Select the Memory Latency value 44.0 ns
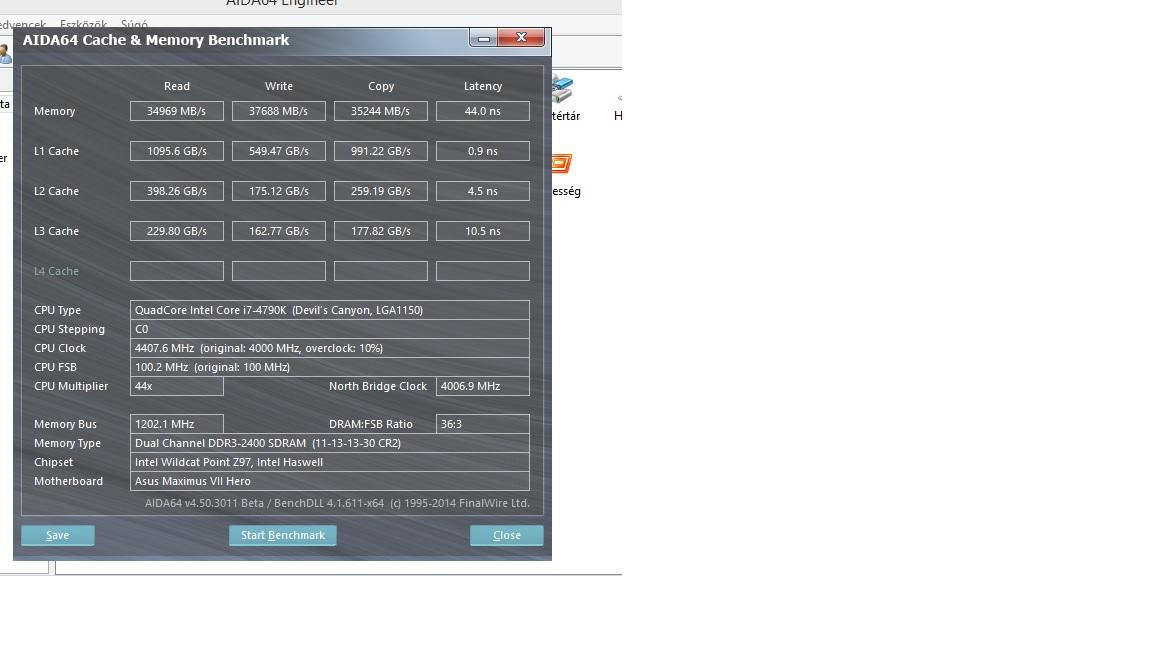Viewport: 1152px width, 648px height. coord(483,111)
